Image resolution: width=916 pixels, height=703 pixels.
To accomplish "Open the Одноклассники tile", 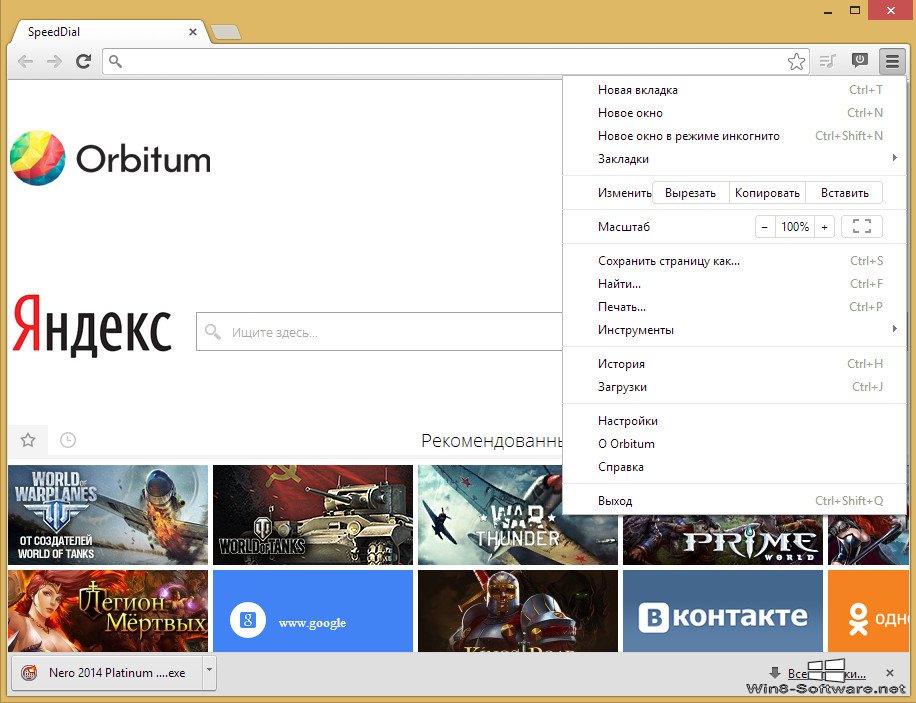I will point(868,611).
